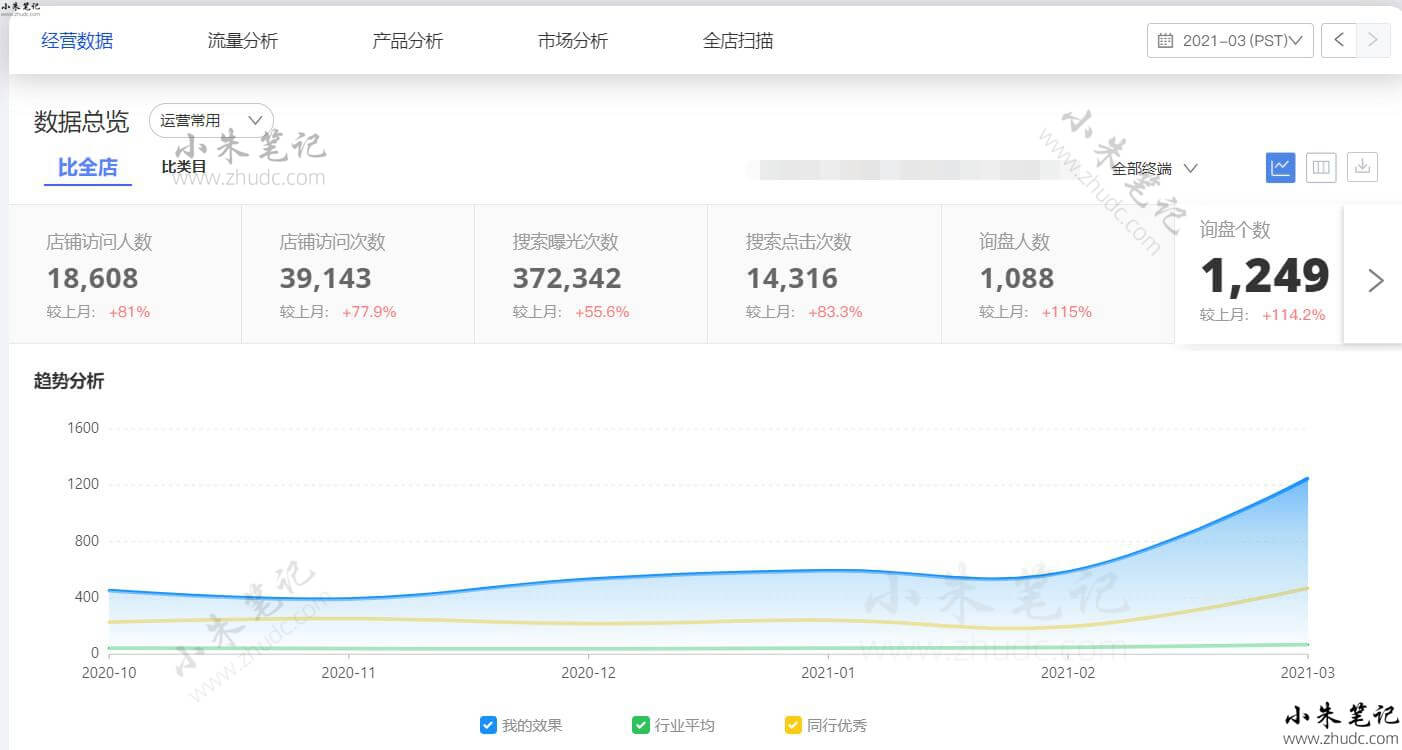Switch to 比类目 tab
1402x750 pixels.
[x=184, y=167]
